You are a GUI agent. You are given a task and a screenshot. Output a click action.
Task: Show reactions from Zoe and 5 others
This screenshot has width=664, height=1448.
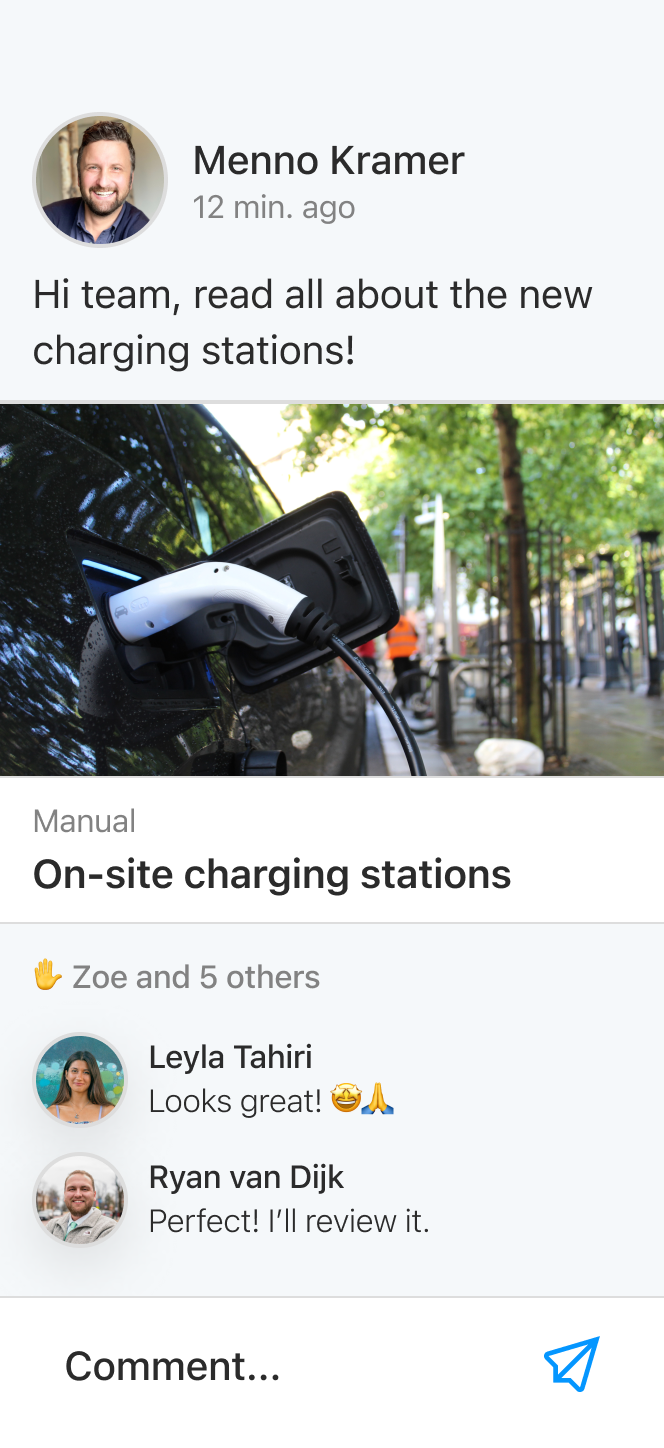coord(196,977)
